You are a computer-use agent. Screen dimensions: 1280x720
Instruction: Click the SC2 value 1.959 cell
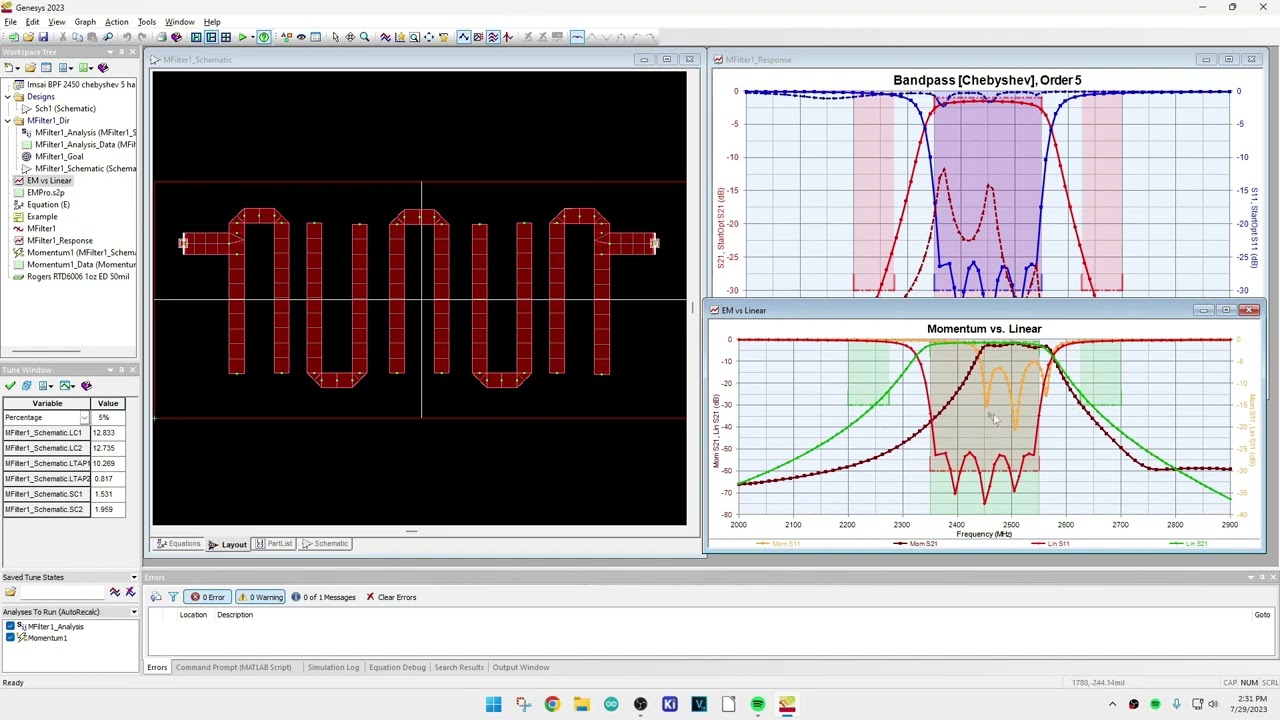108,510
